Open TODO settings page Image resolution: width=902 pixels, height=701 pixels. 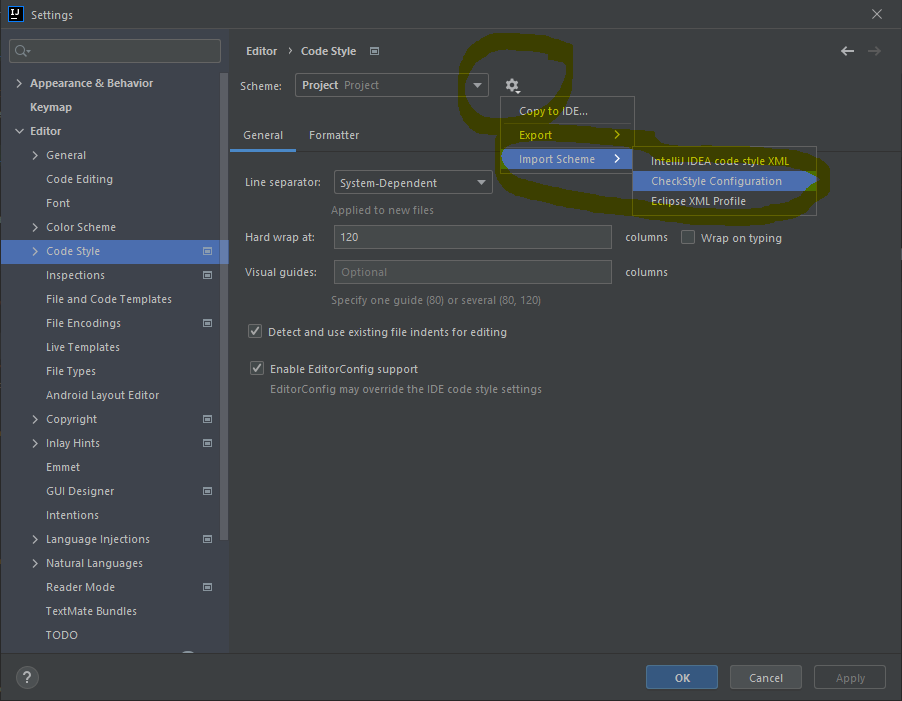point(62,635)
